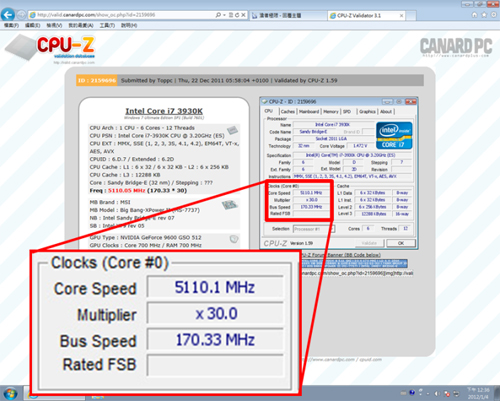Screen dimensions: 500x401
Task: Click the Intel Core i7 3930K heading link
Action: [x=164, y=111]
